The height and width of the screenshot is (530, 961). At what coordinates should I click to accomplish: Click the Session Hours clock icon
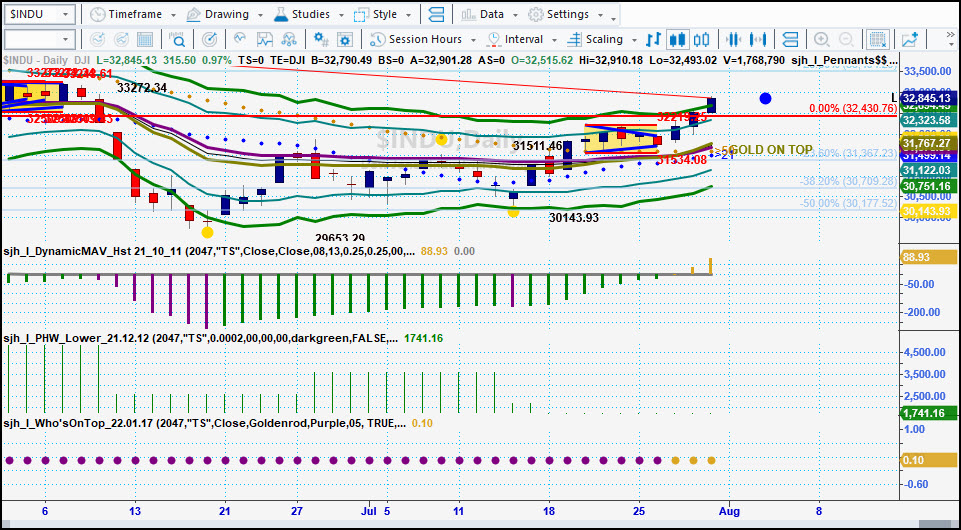tap(378, 40)
